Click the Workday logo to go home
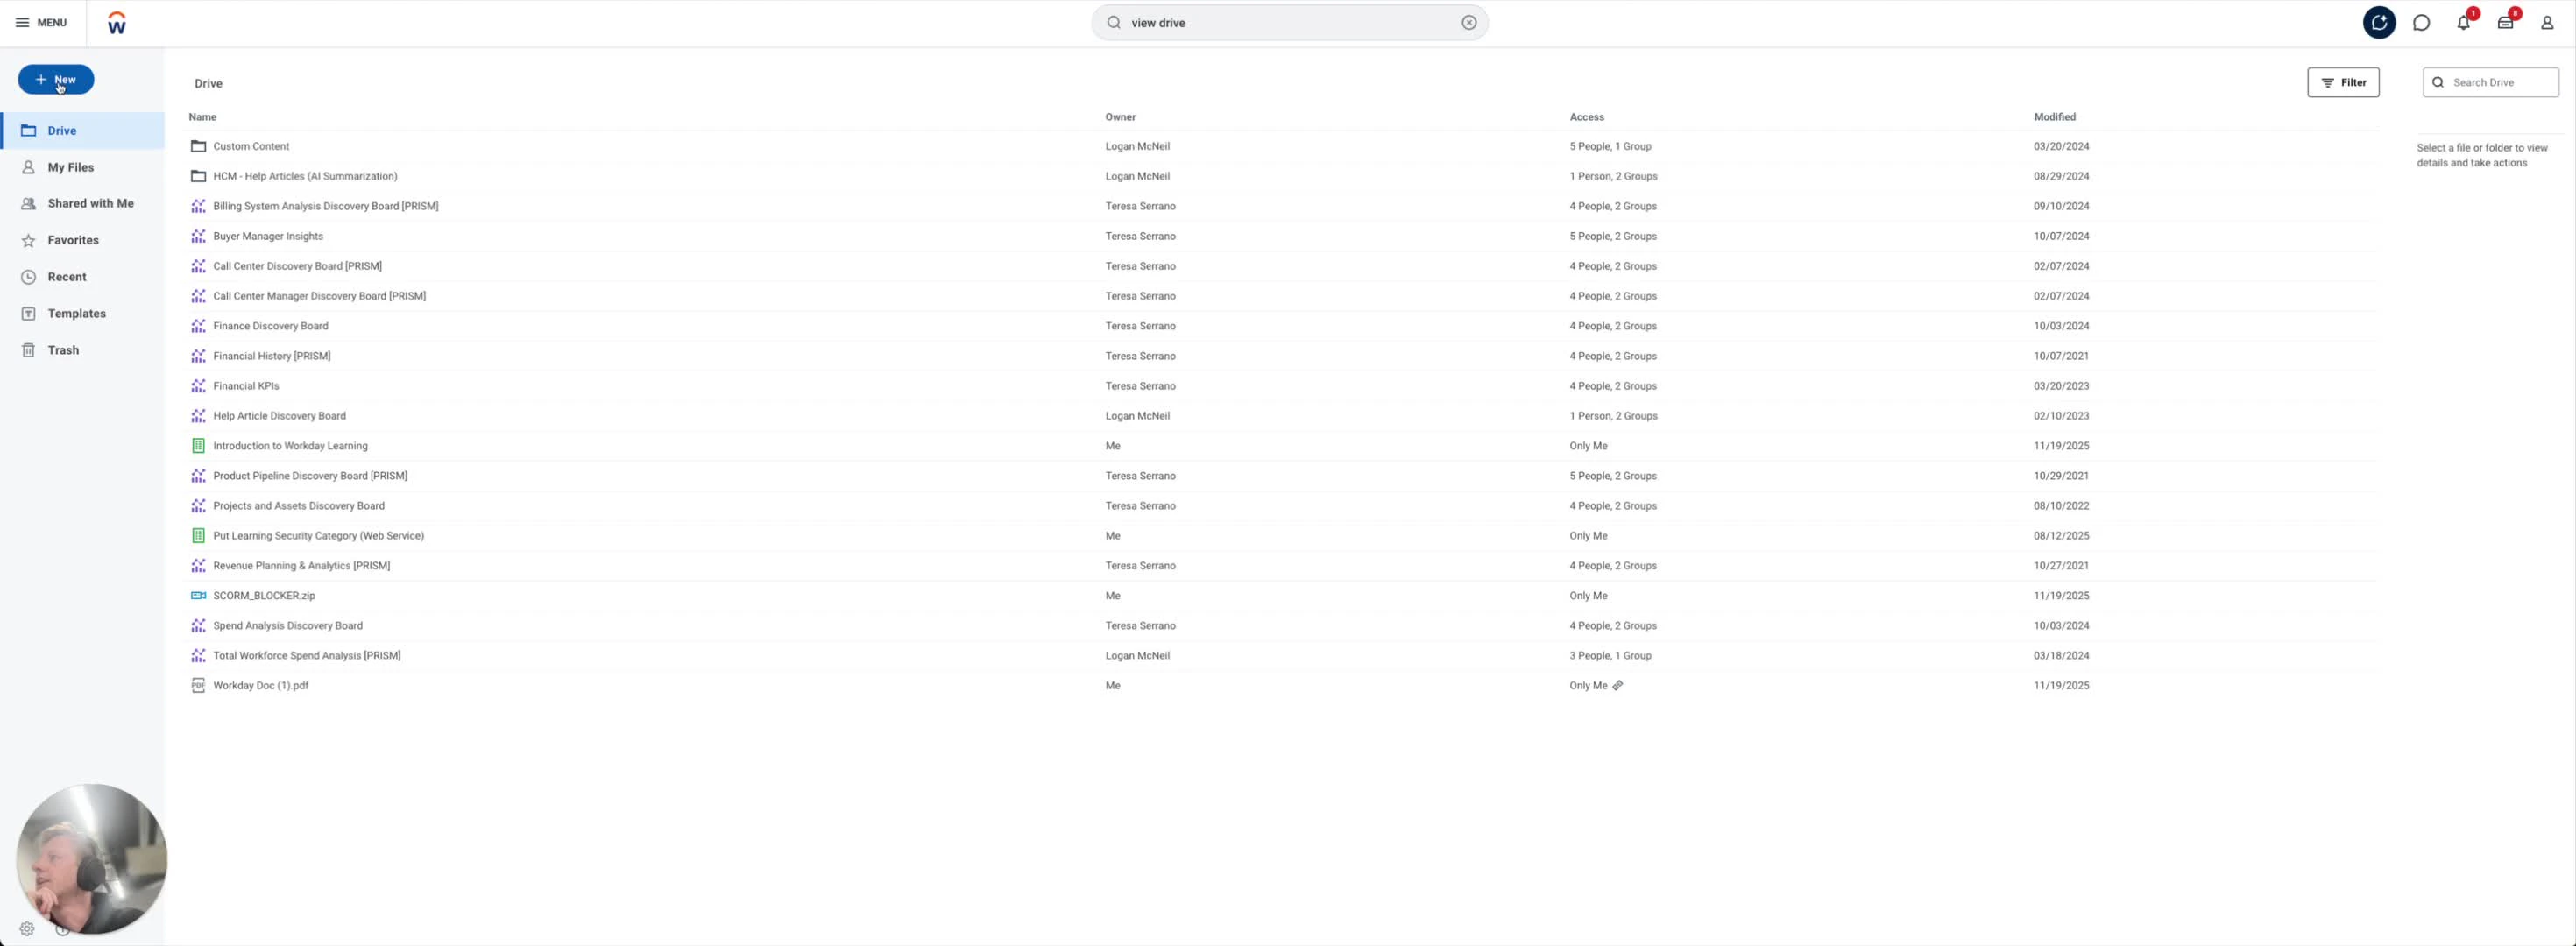2576x946 pixels. point(116,22)
